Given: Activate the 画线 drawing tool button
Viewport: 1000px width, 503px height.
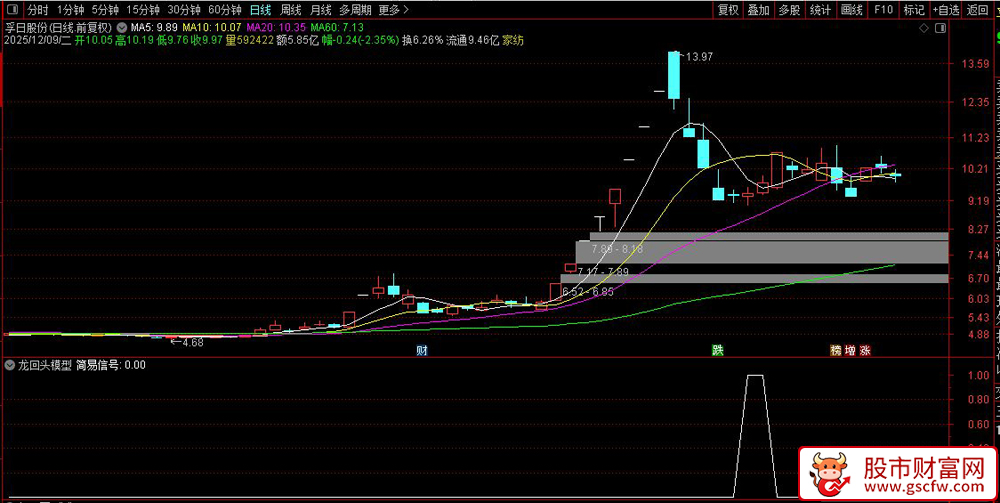Looking at the screenshot, I should click(852, 10).
